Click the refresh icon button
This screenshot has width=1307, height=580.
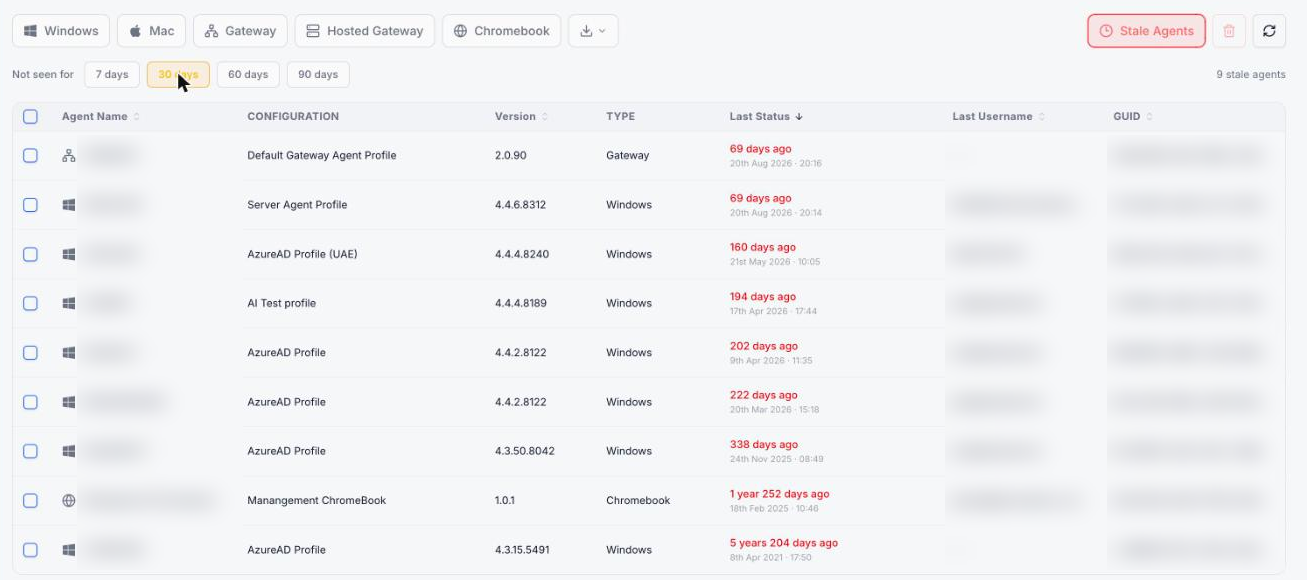(x=1269, y=31)
